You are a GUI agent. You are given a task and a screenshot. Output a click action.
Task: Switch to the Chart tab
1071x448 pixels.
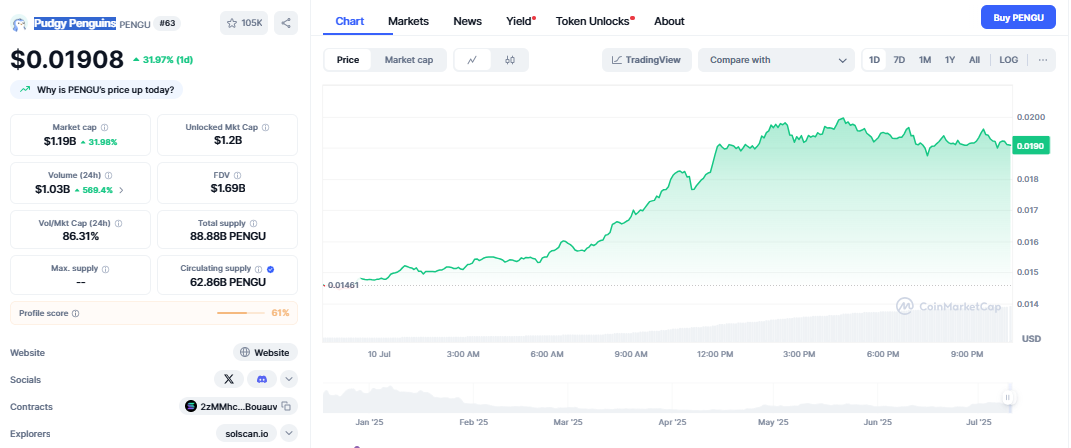pyautogui.click(x=350, y=21)
